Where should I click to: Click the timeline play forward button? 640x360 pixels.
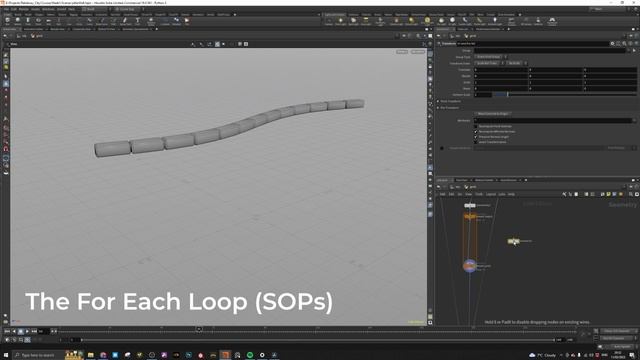point(27,331)
